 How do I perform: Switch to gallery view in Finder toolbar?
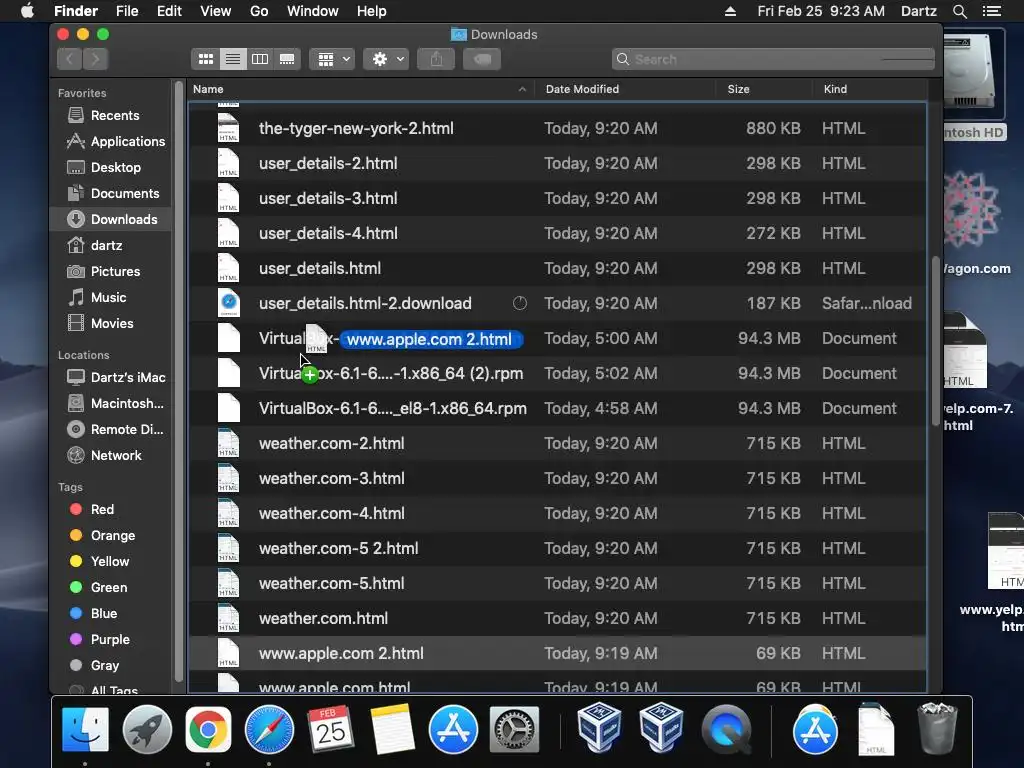[x=287, y=59]
